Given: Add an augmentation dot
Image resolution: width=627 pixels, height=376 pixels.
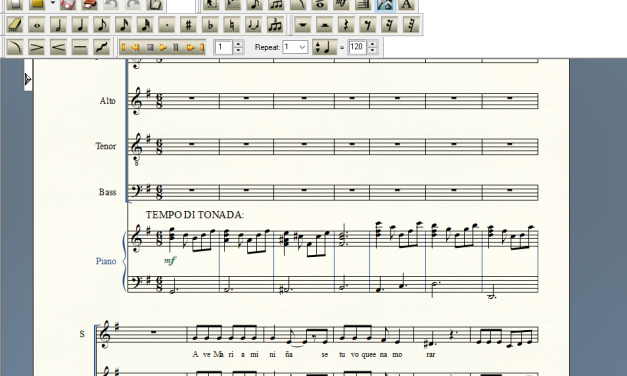Looking at the screenshot, I should (x=167, y=25).
